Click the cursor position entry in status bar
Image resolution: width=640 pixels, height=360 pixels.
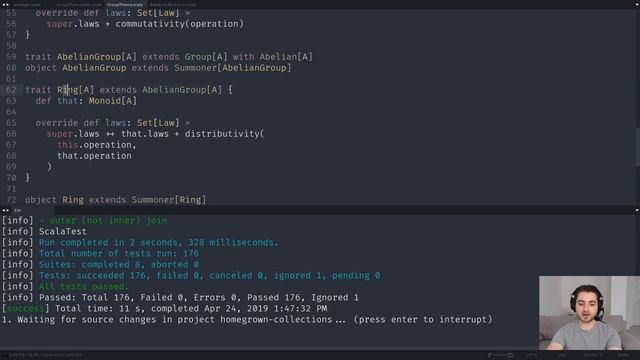(45, 355)
